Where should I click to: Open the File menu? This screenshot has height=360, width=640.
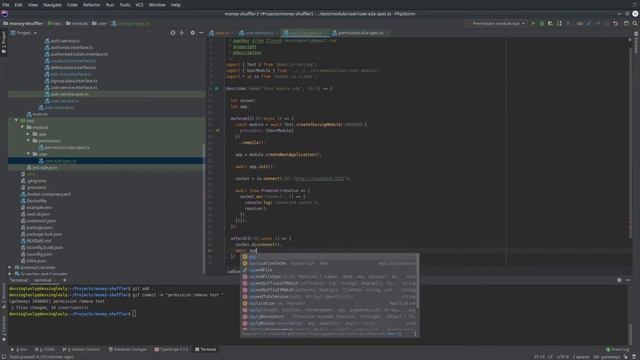click(6, 5)
